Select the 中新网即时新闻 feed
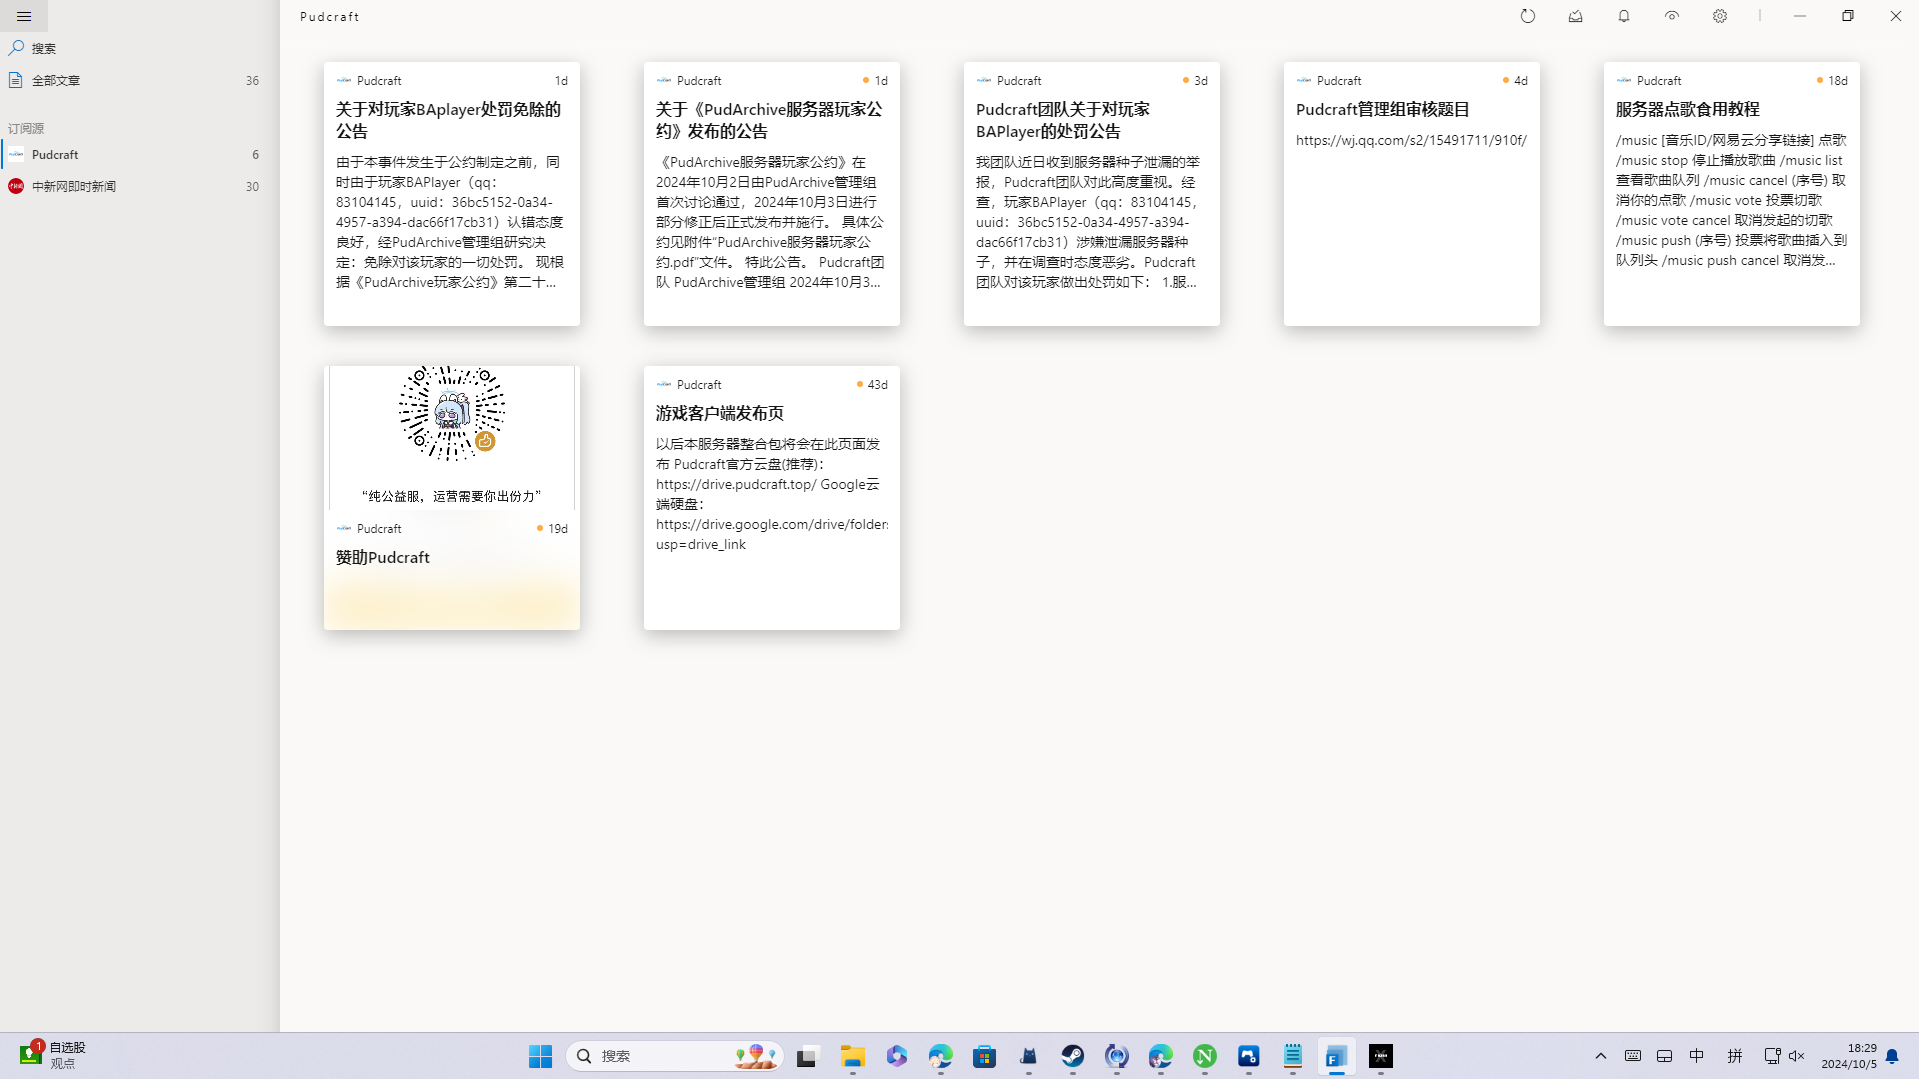 [139, 186]
